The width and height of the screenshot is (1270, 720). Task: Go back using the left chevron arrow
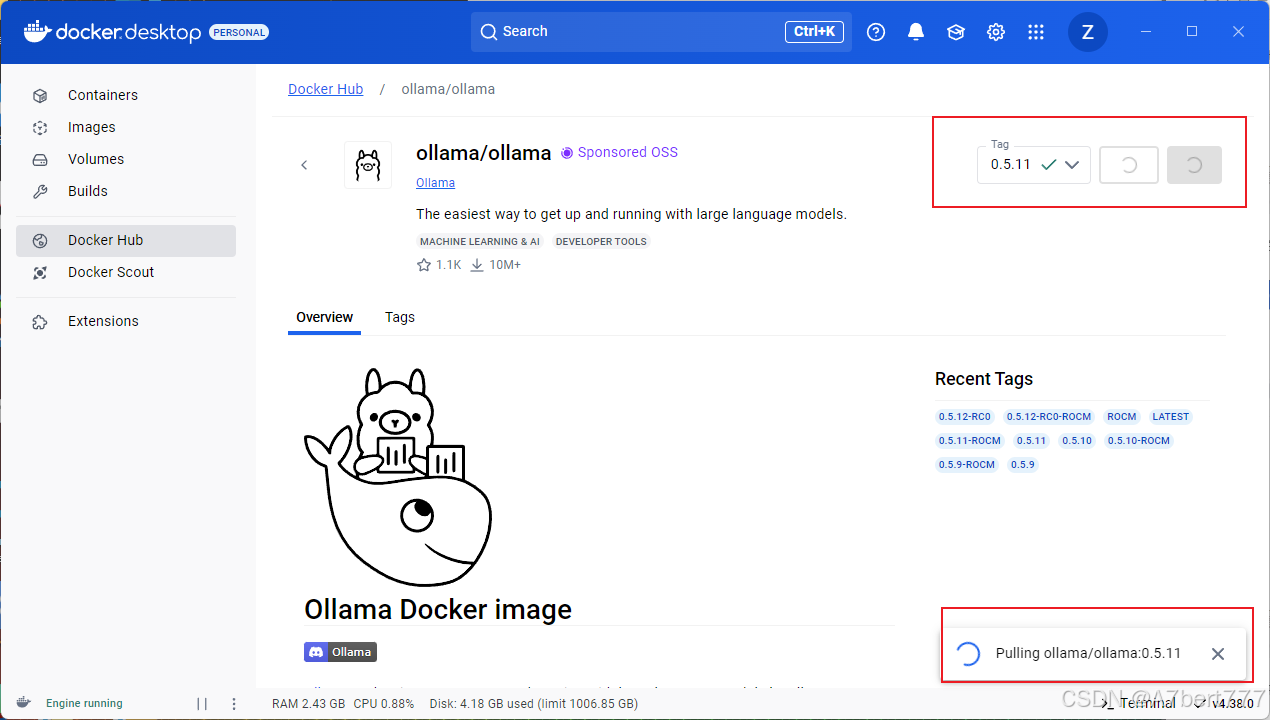pyautogui.click(x=304, y=165)
